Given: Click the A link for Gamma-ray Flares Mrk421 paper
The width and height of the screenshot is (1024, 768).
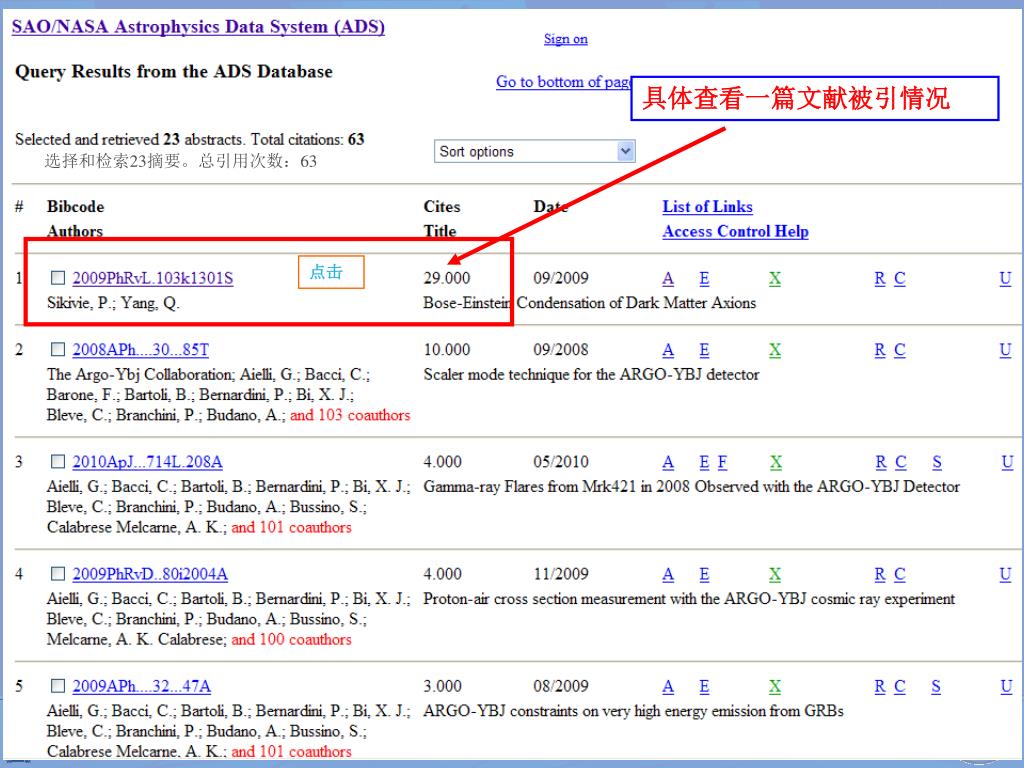Looking at the screenshot, I should point(668,462).
